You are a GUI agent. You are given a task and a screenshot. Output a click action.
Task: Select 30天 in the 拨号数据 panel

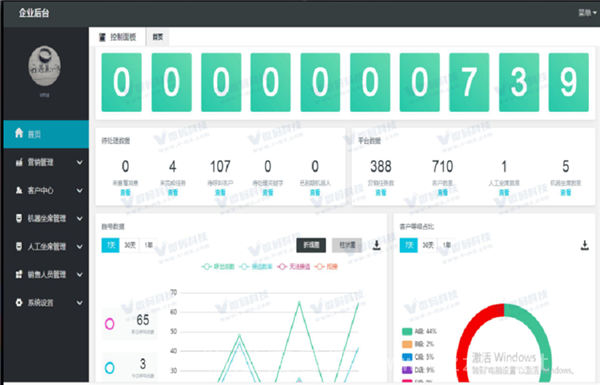pyautogui.click(x=130, y=245)
